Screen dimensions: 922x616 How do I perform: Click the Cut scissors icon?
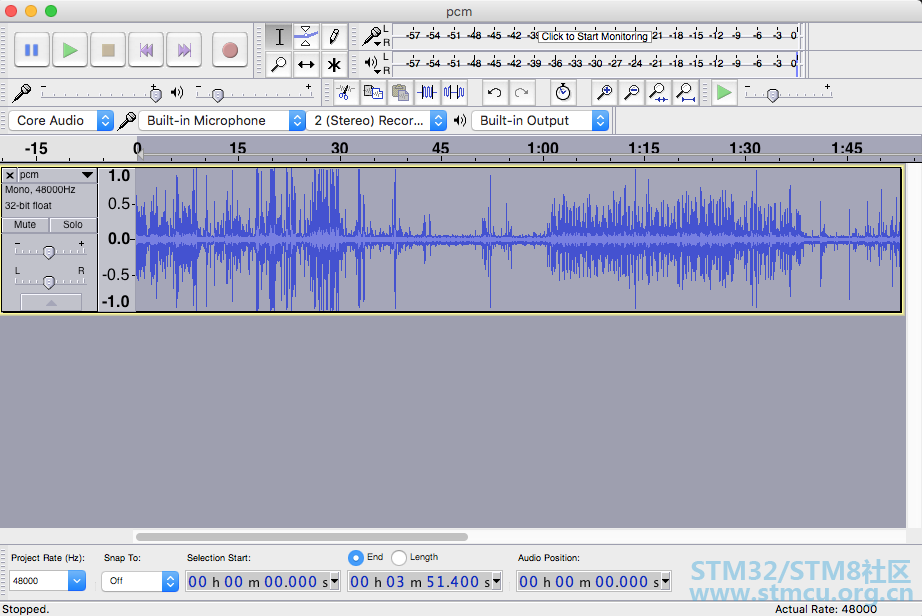[345, 93]
